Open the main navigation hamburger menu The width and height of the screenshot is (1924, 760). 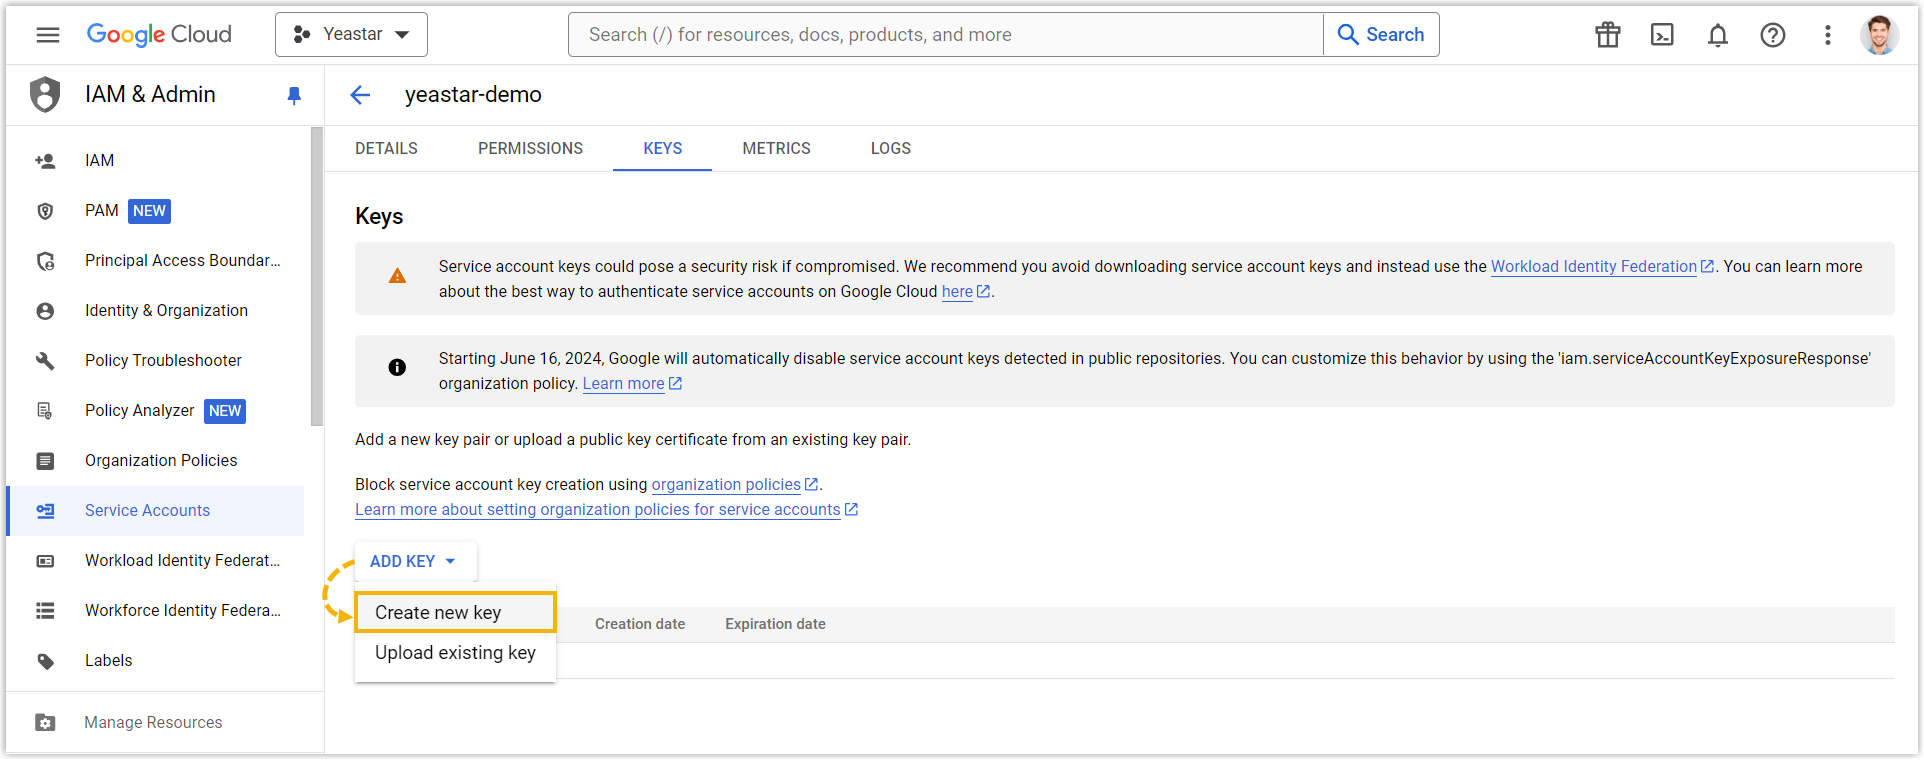coord(47,35)
